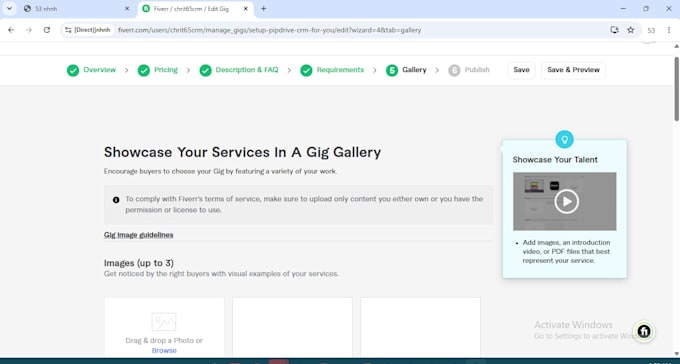Click the 'Images (up to 3)' label
The height and width of the screenshot is (364, 680).
[x=139, y=263]
